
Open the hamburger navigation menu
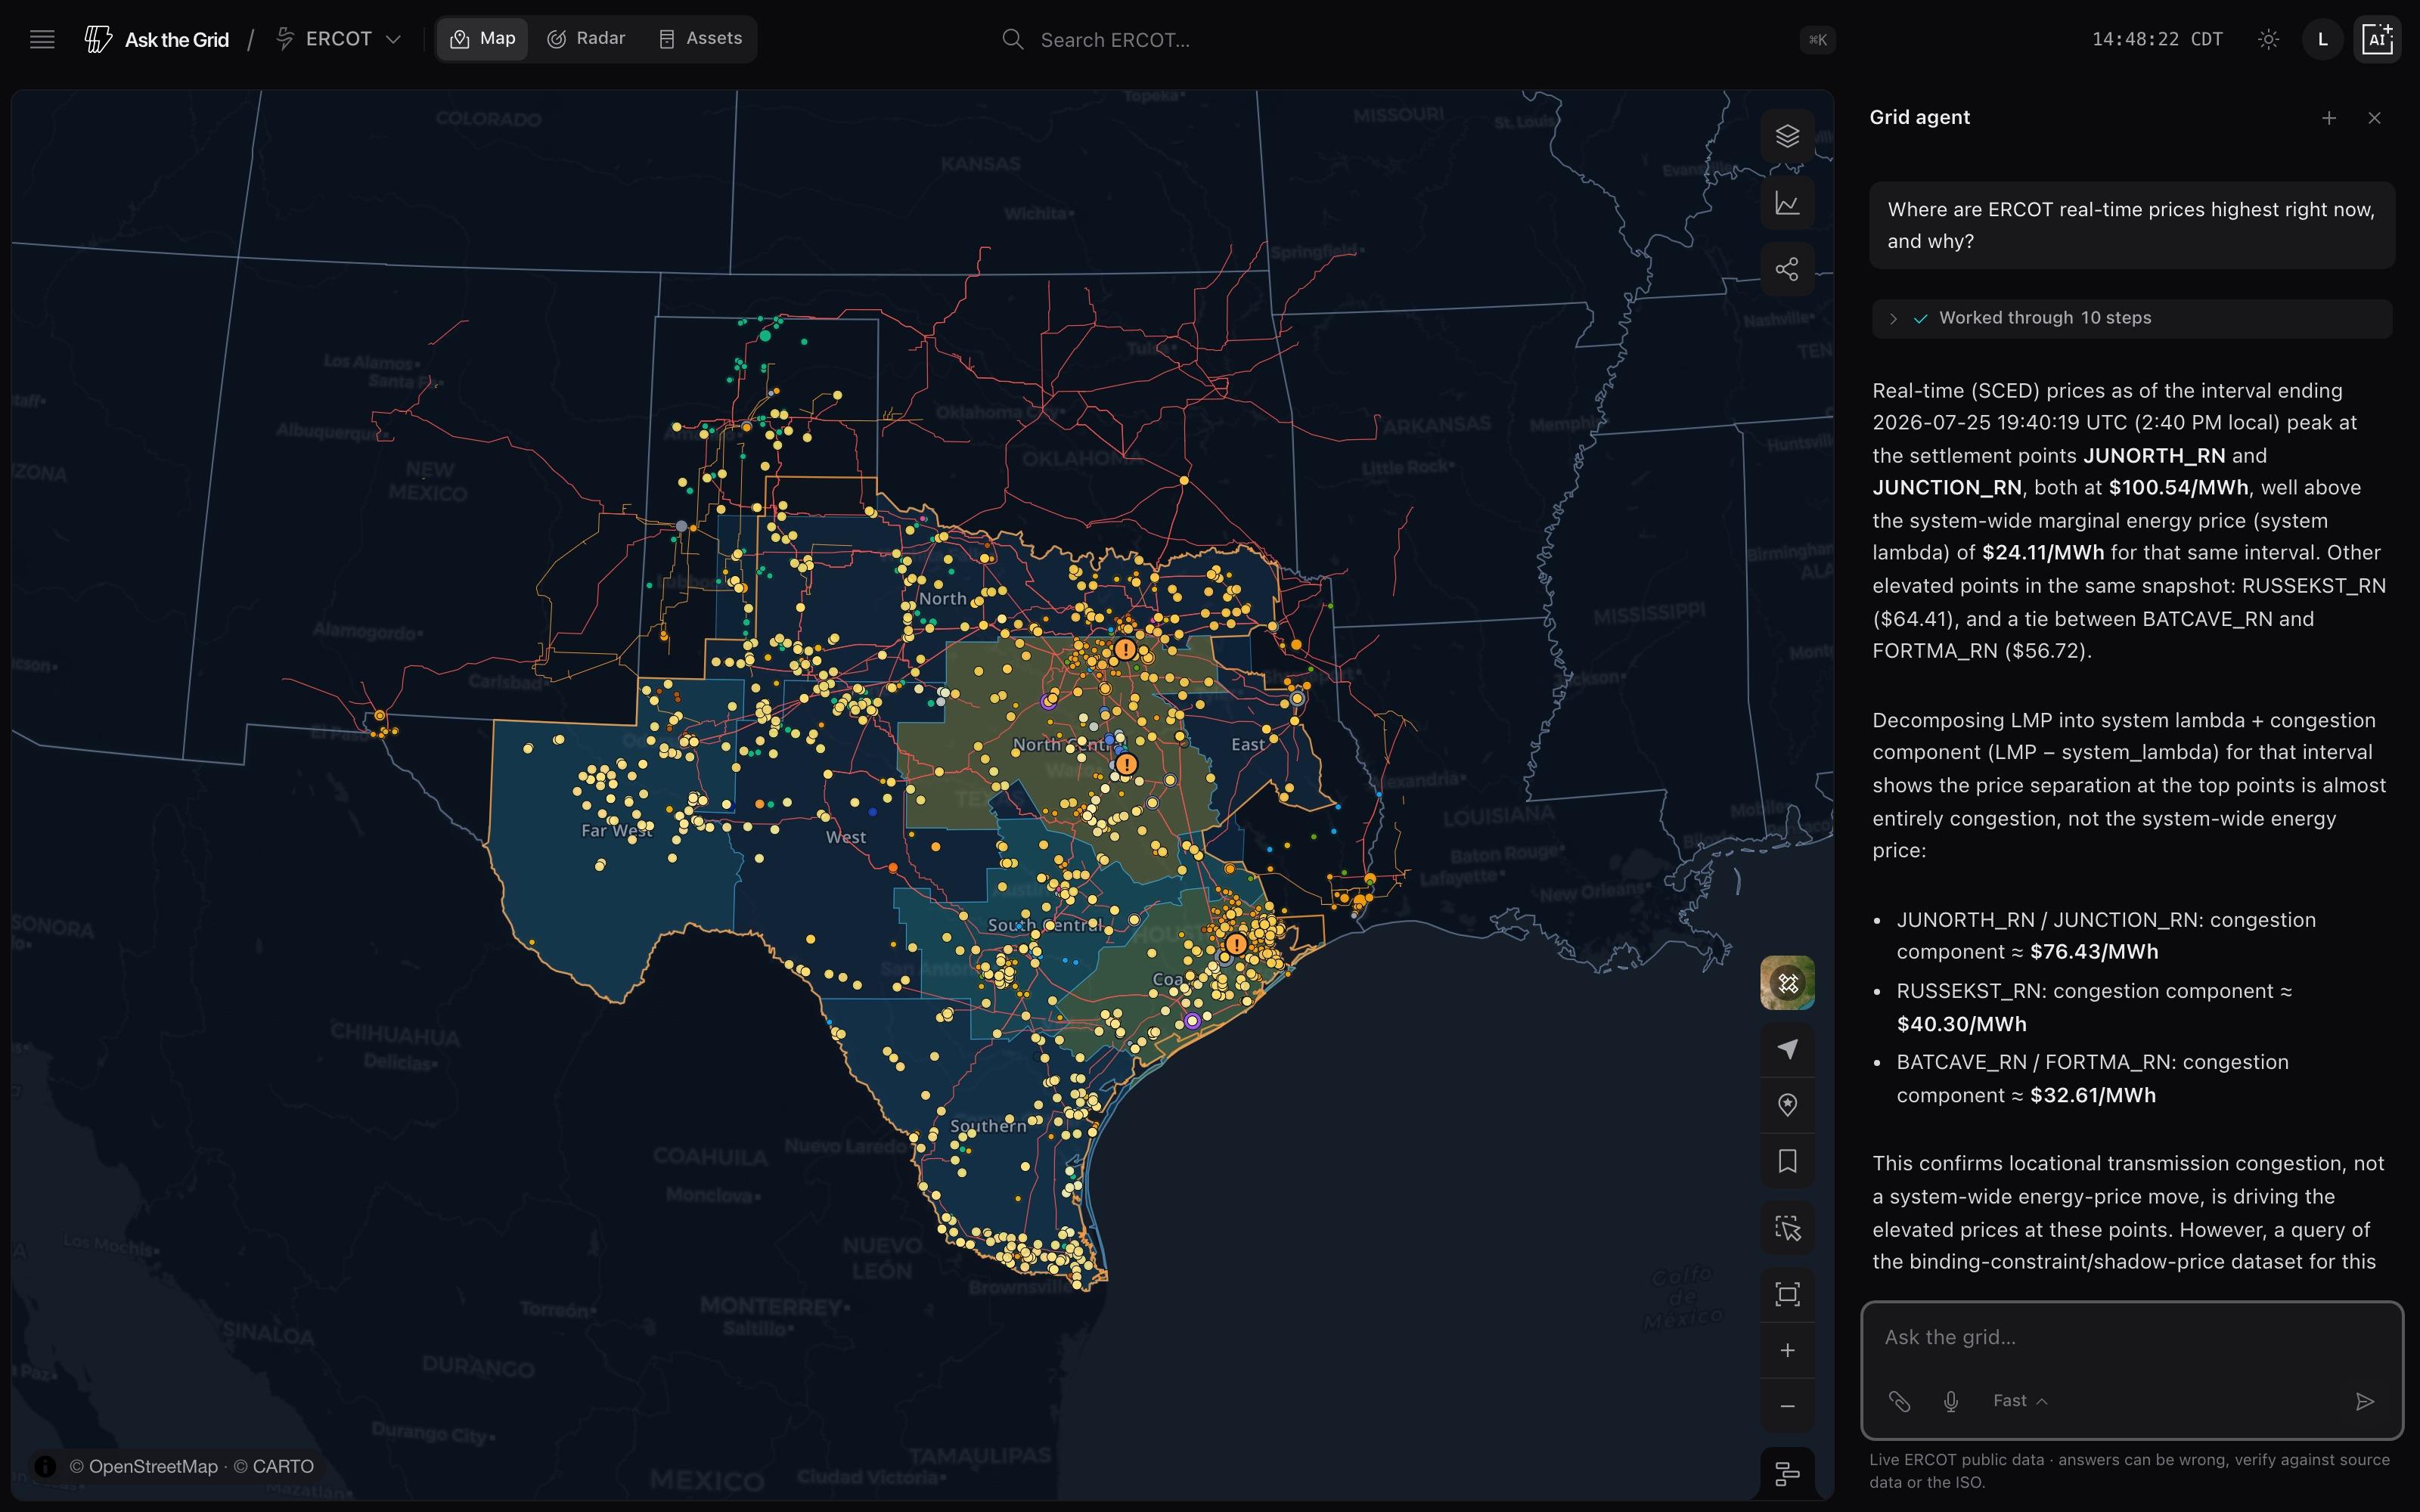tap(42, 40)
